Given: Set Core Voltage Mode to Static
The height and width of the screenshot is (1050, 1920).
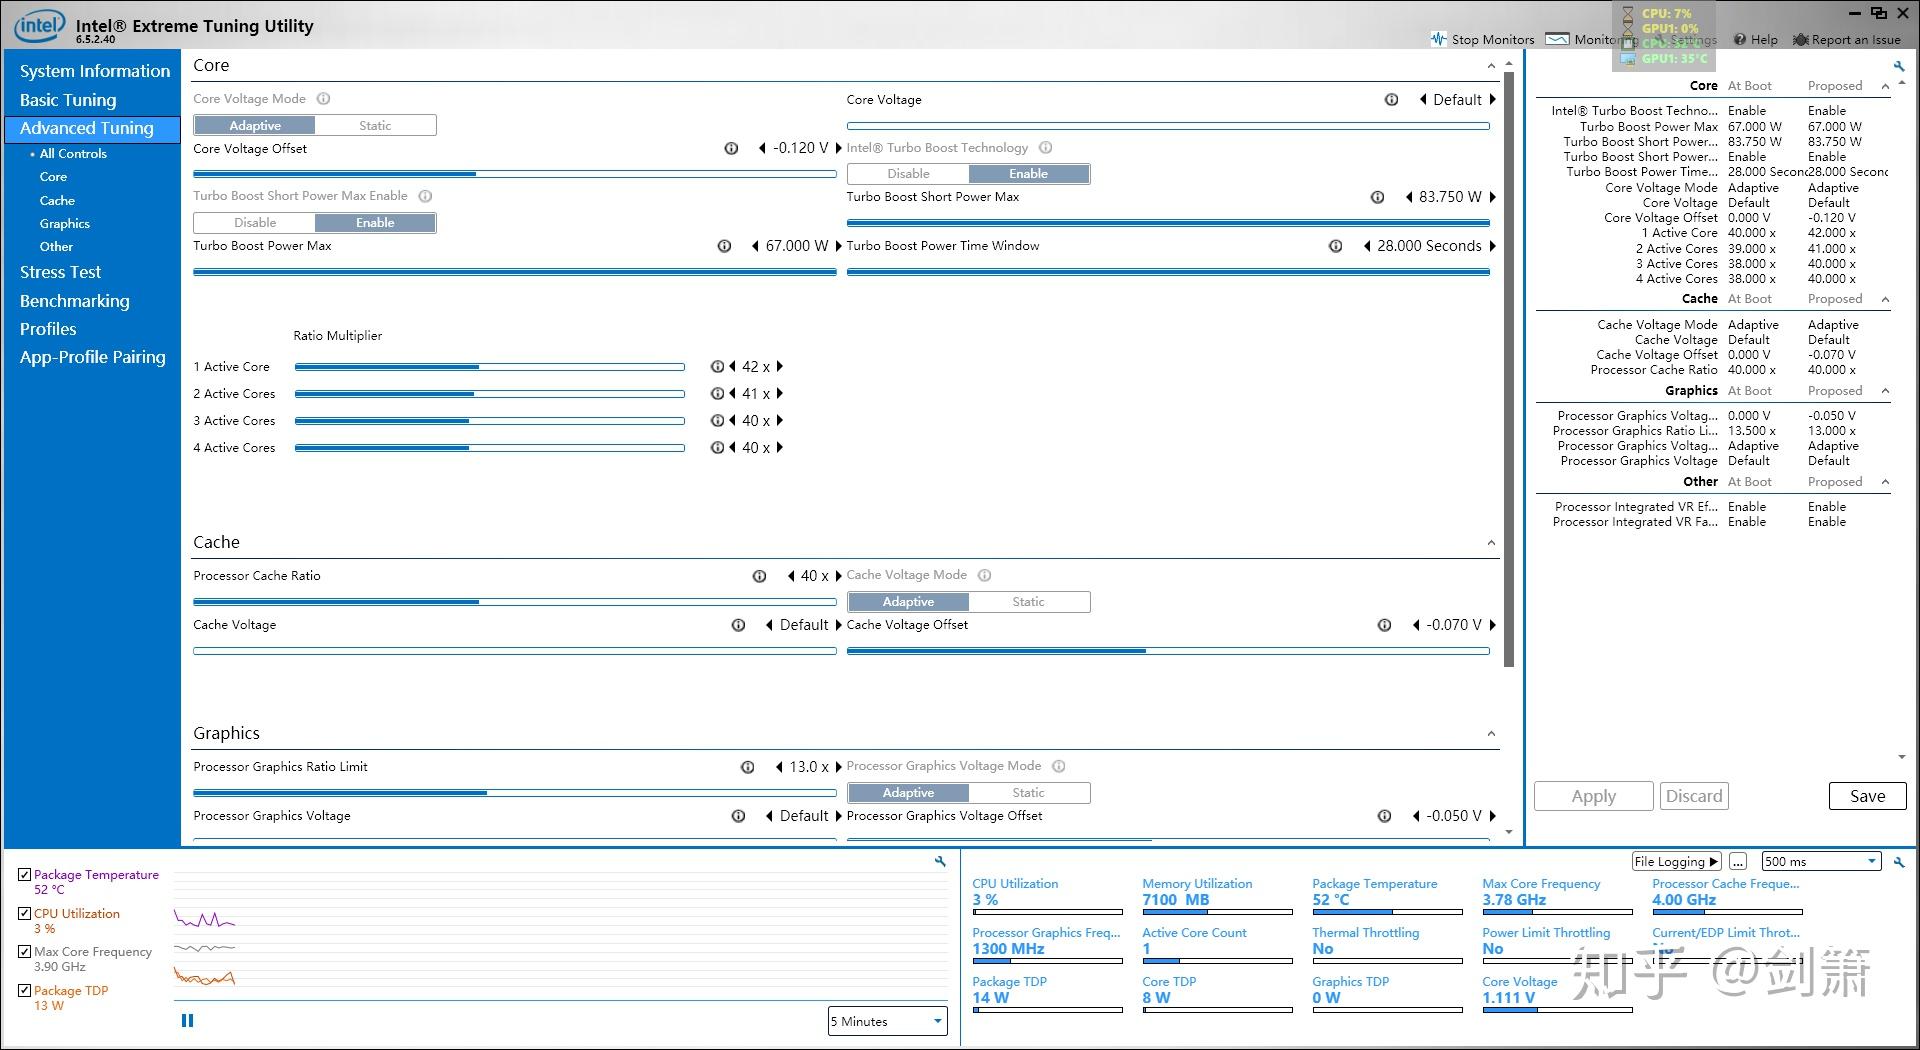Looking at the screenshot, I should point(375,126).
